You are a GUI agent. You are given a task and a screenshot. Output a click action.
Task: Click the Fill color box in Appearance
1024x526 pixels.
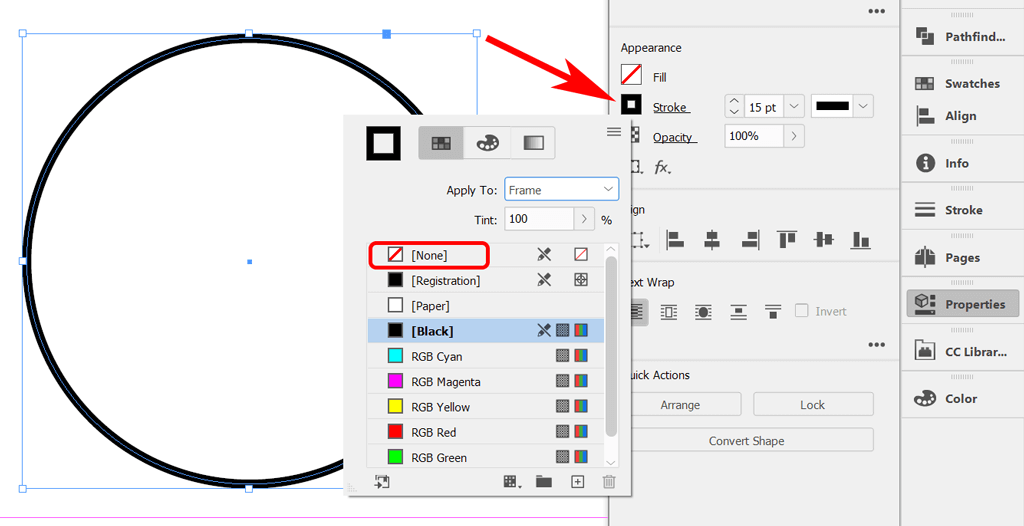tap(631, 75)
